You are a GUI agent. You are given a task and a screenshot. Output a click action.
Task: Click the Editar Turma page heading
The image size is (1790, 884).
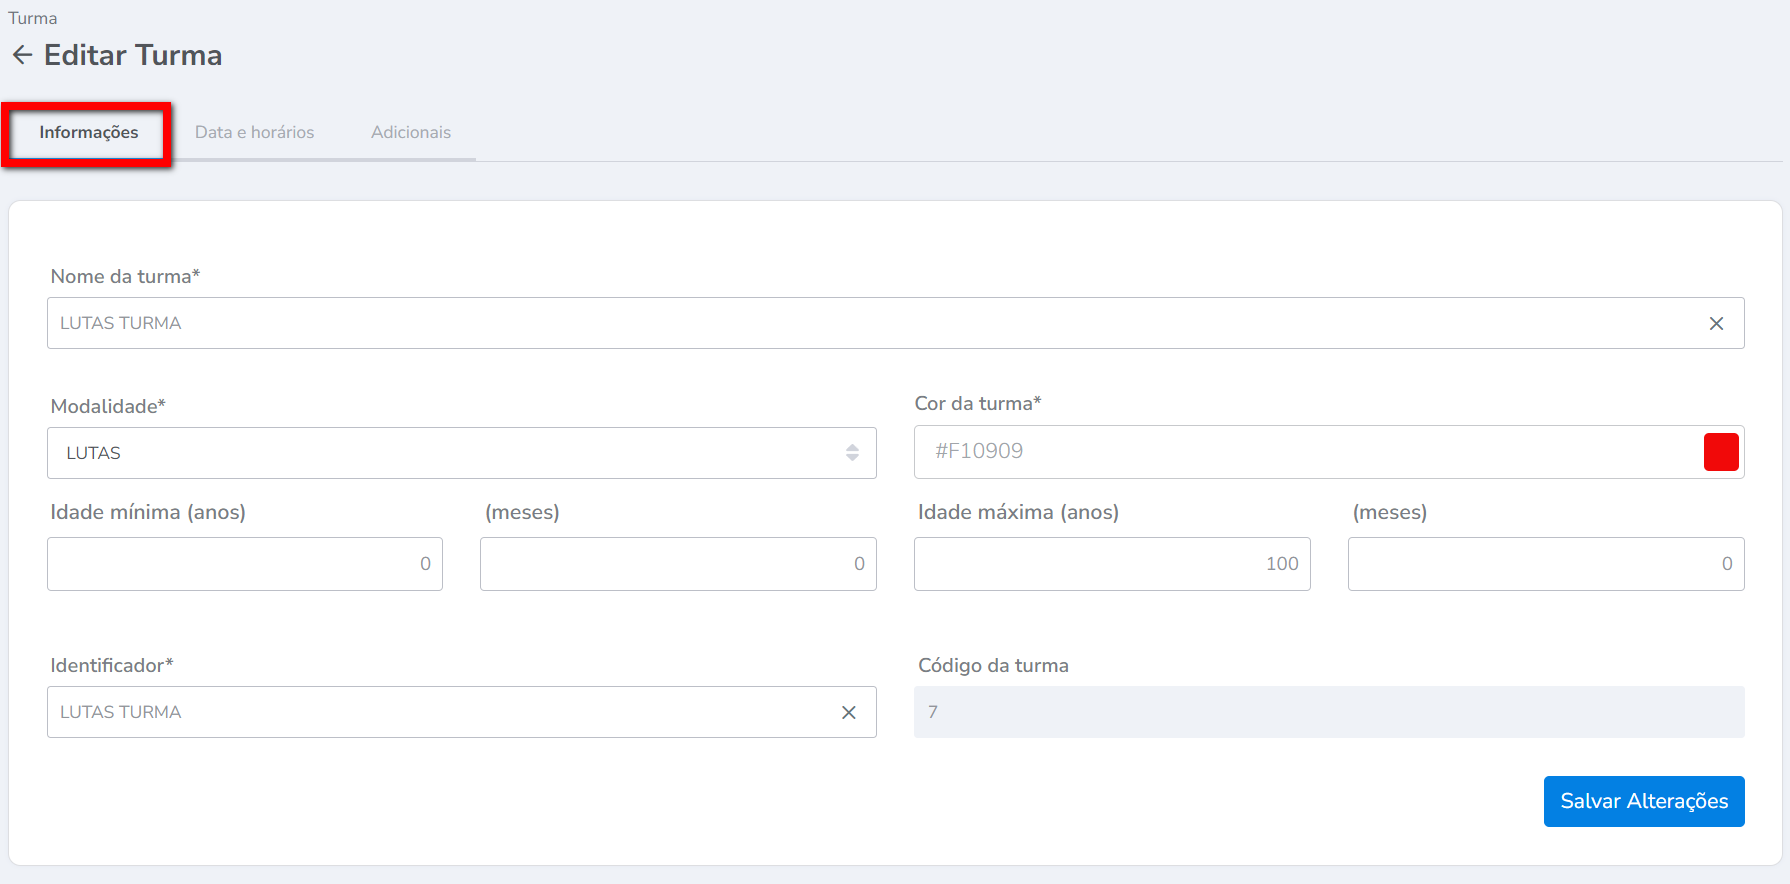(133, 55)
